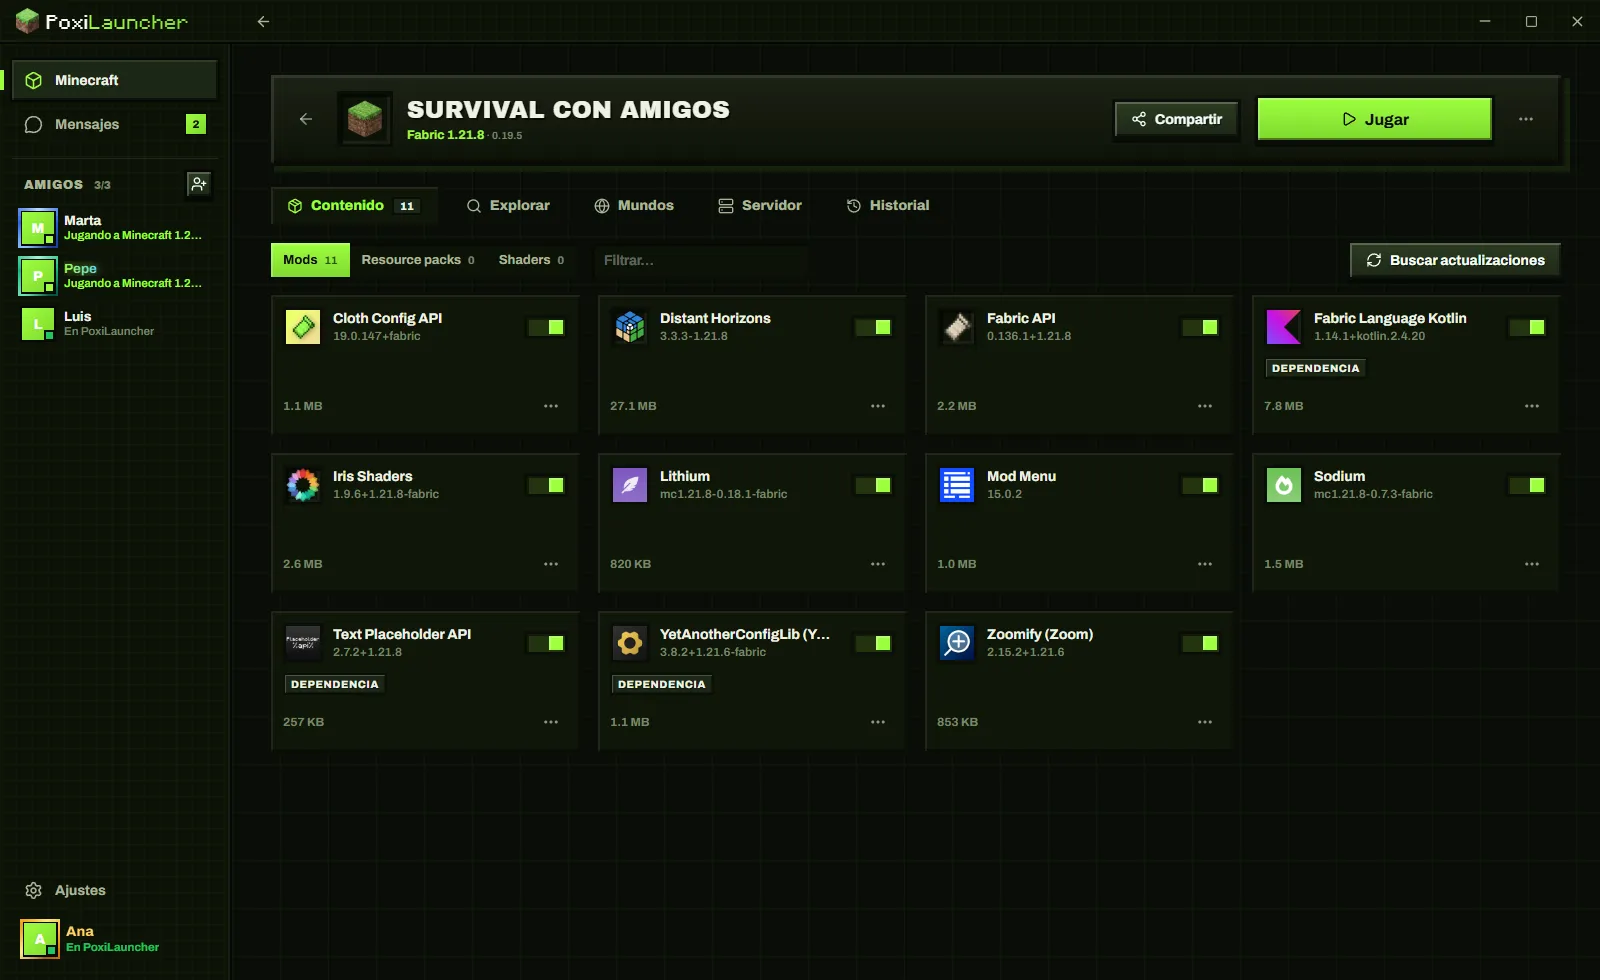View the Historial tab

pyautogui.click(x=888, y=205)
